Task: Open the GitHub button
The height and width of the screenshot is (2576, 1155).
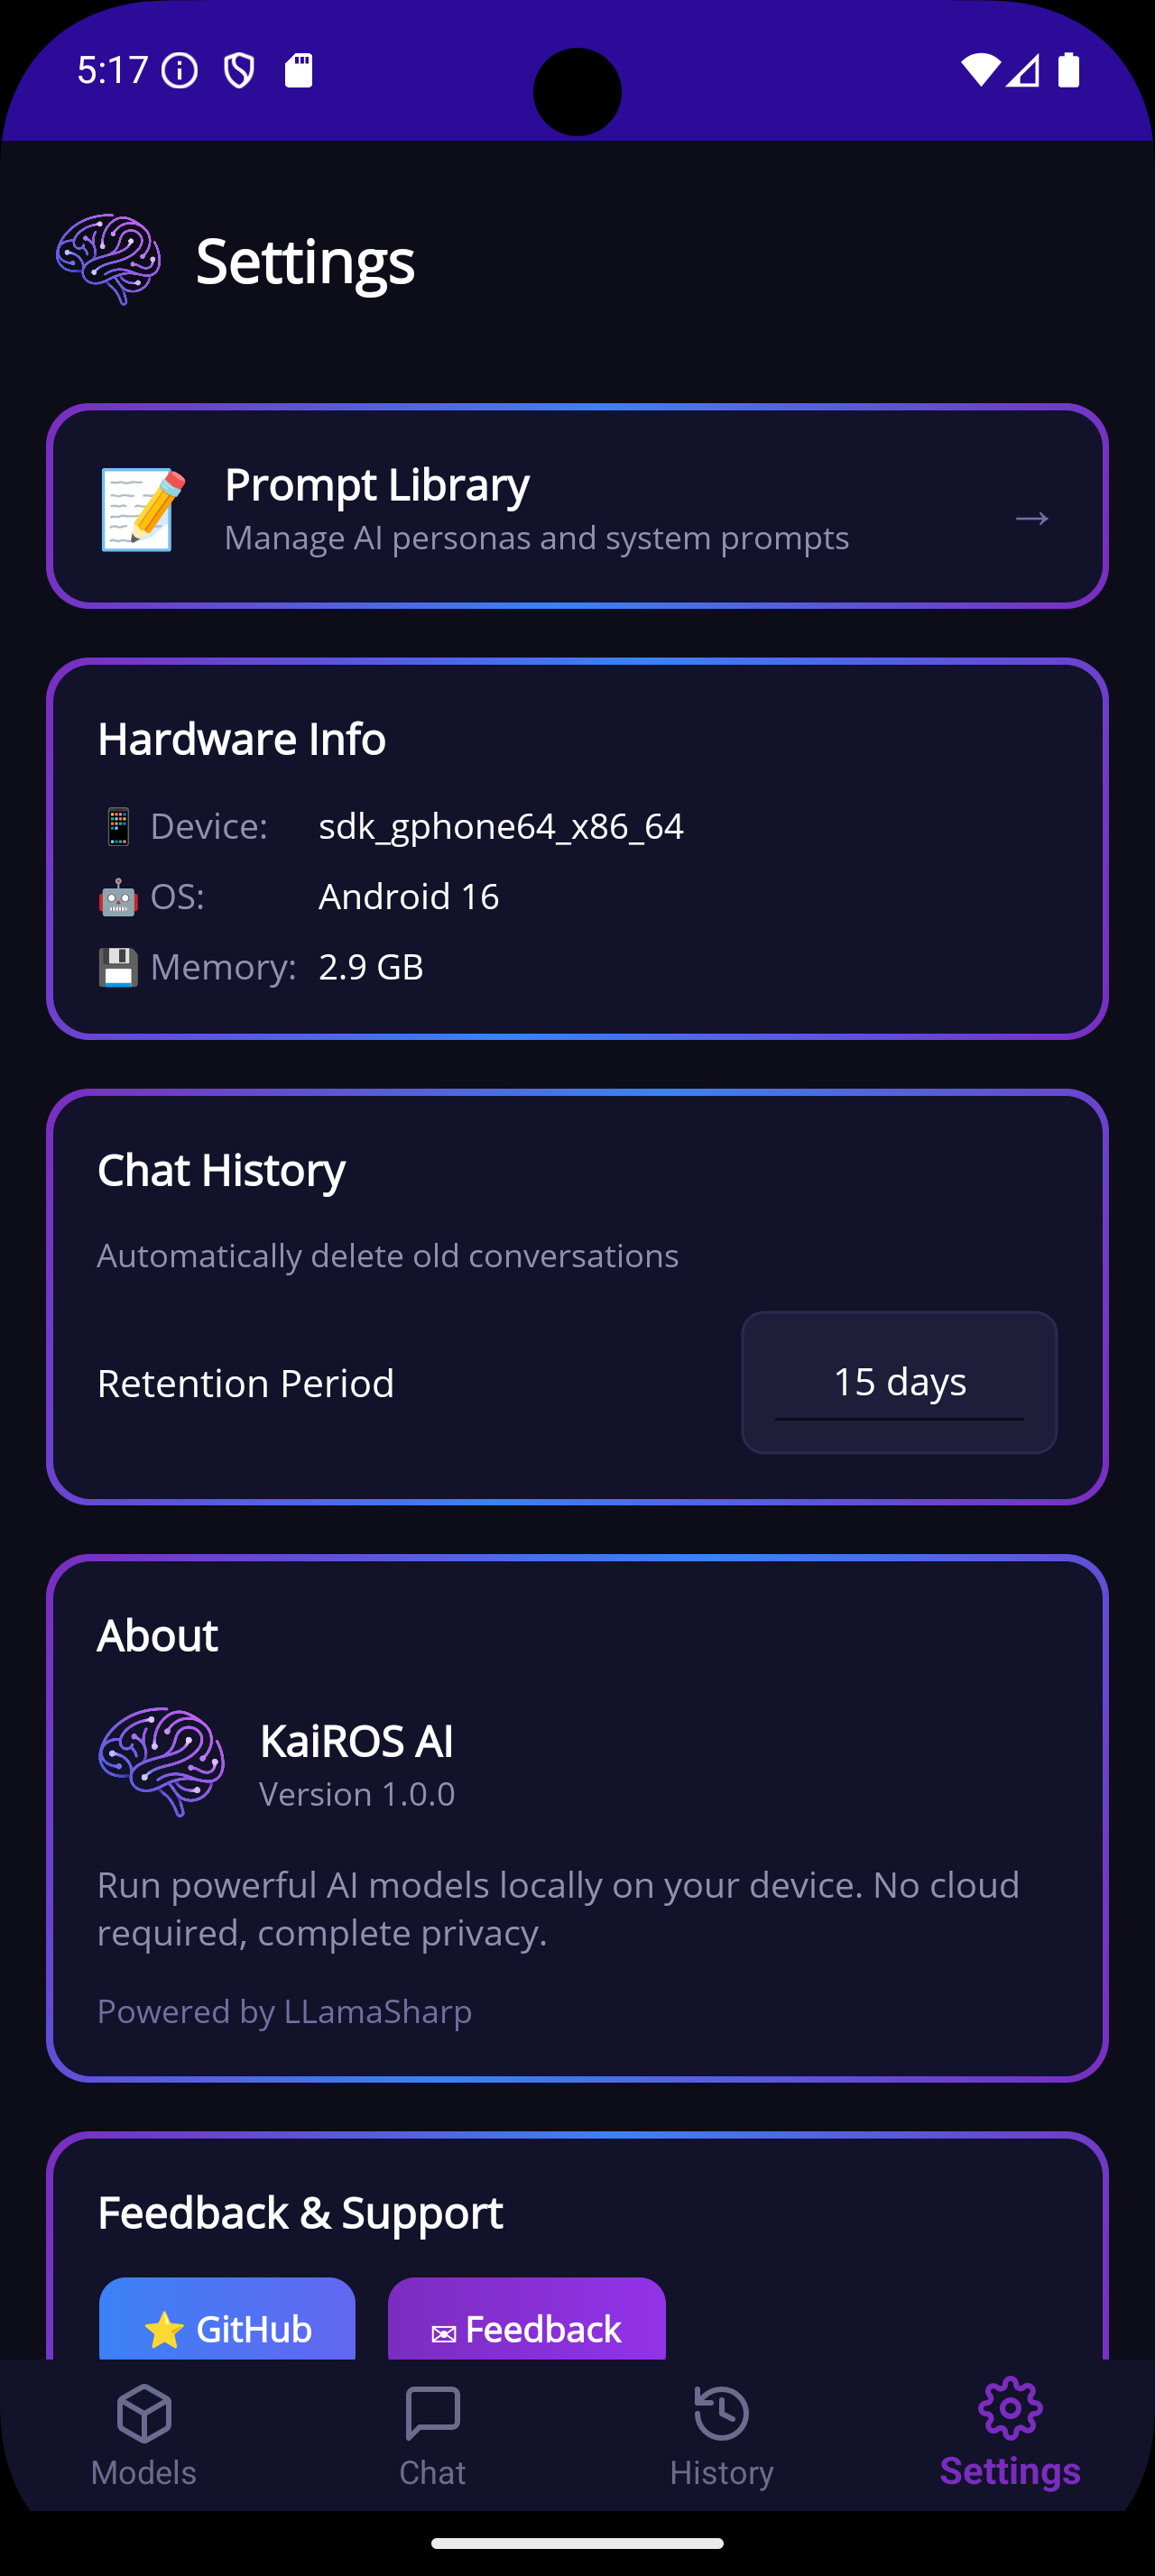Action: (227, 2329)
